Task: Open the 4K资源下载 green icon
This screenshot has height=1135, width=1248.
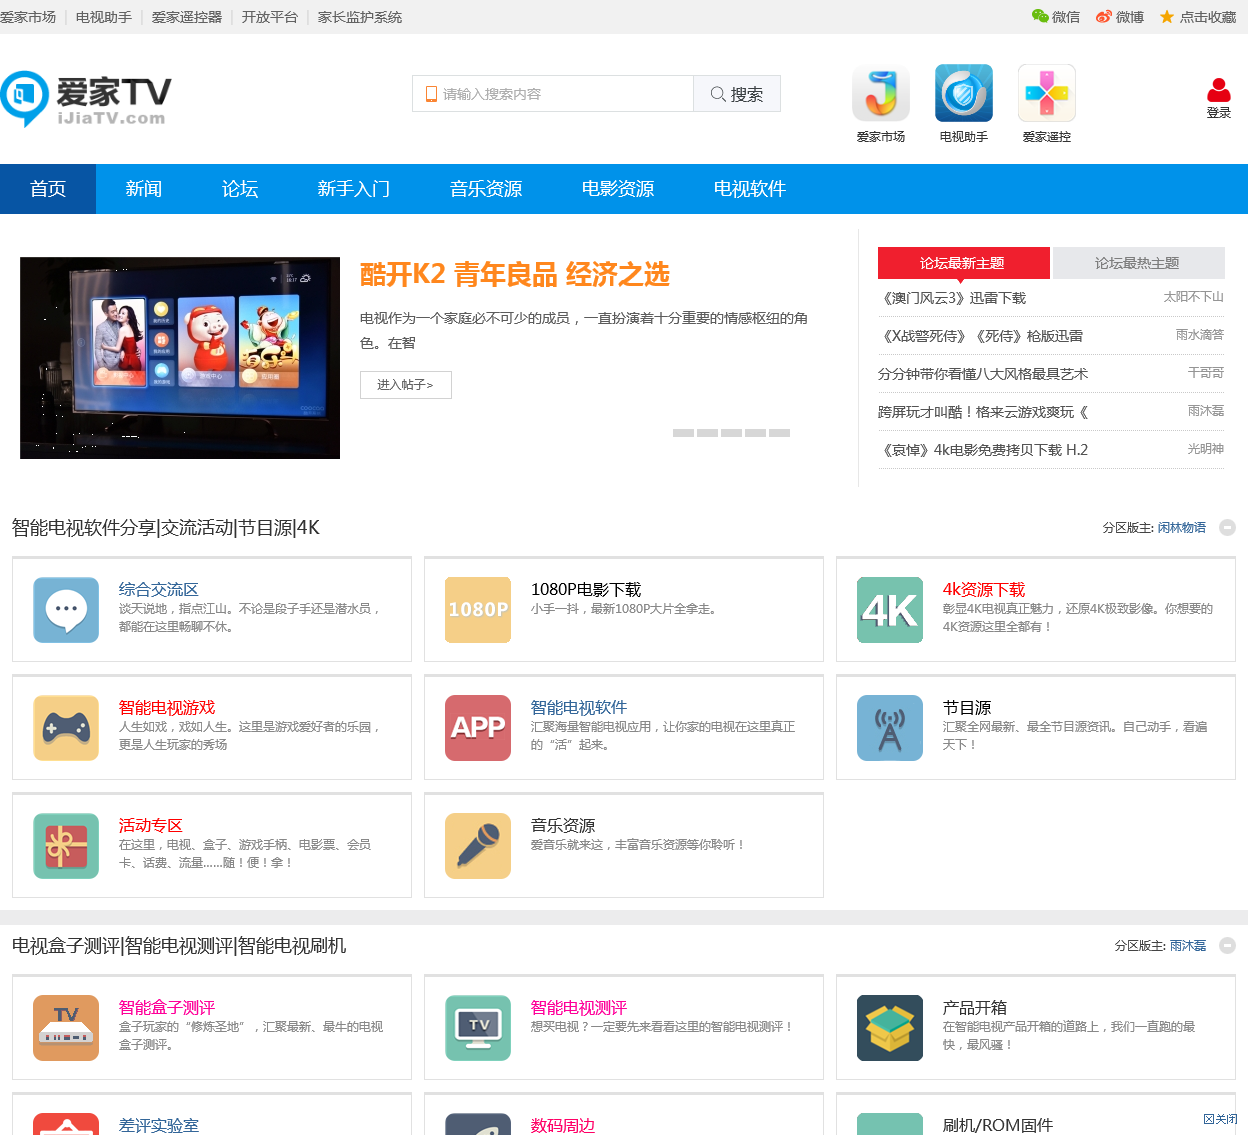Action: click(x=890, y=610)
